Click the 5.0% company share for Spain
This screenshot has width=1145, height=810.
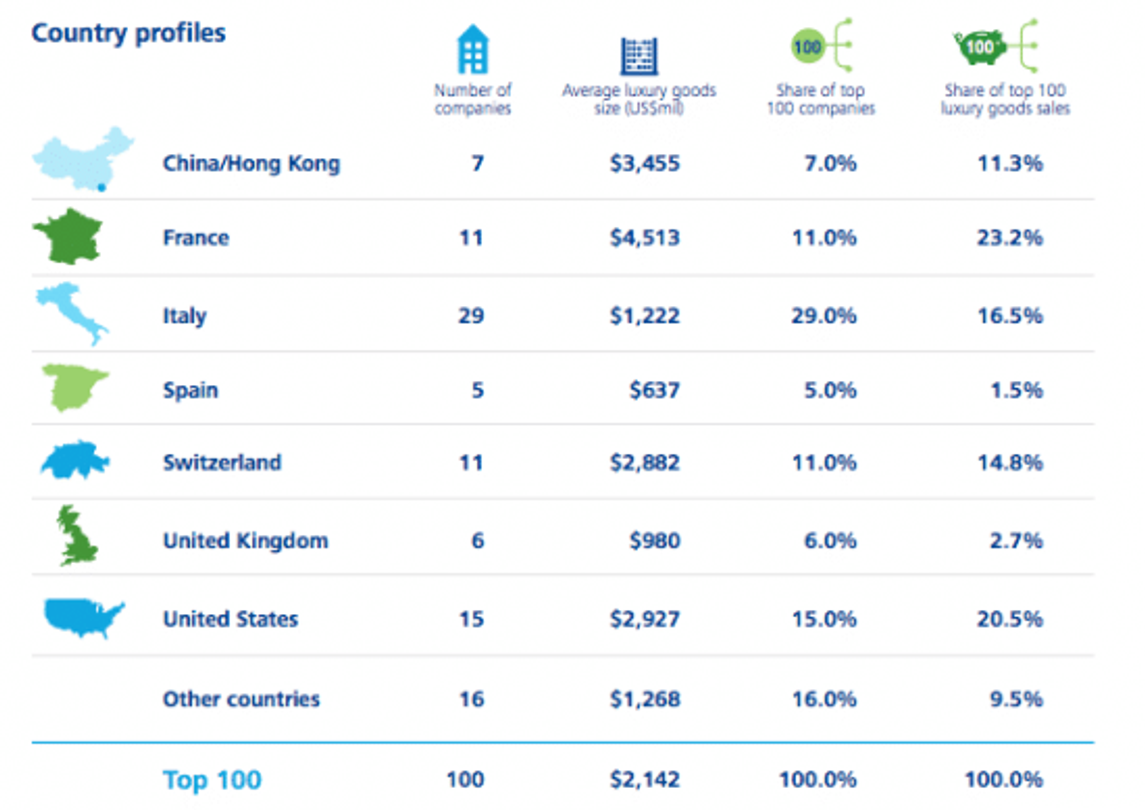pyautogui.click(x=830, y=390)
